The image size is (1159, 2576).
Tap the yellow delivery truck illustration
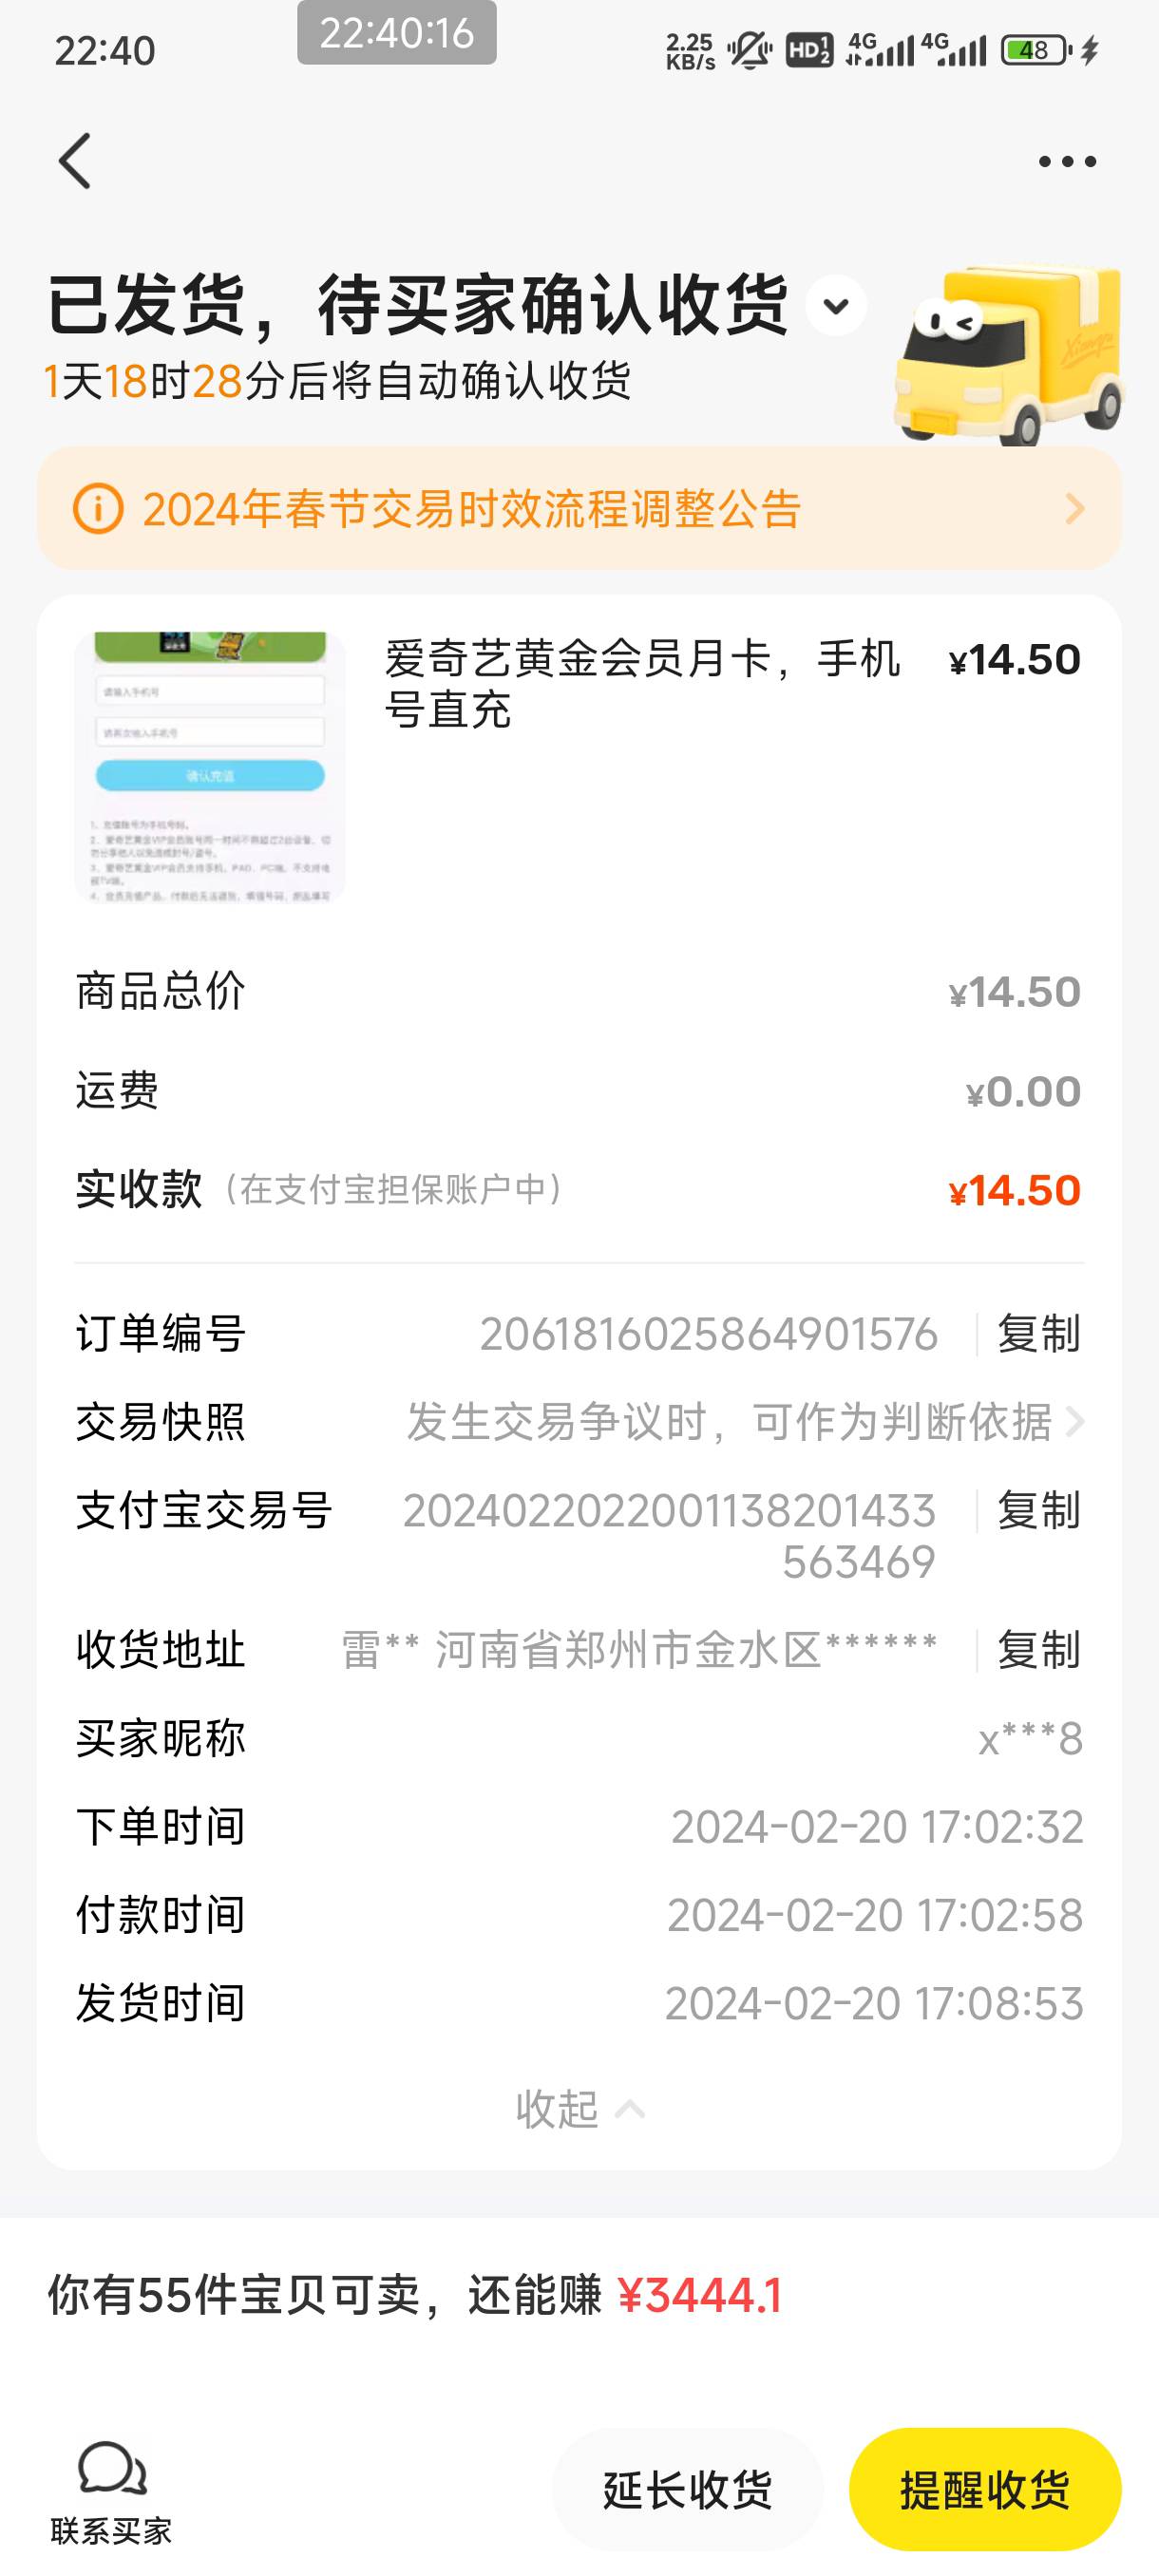pyautogui.click(x=1008, y=355)
